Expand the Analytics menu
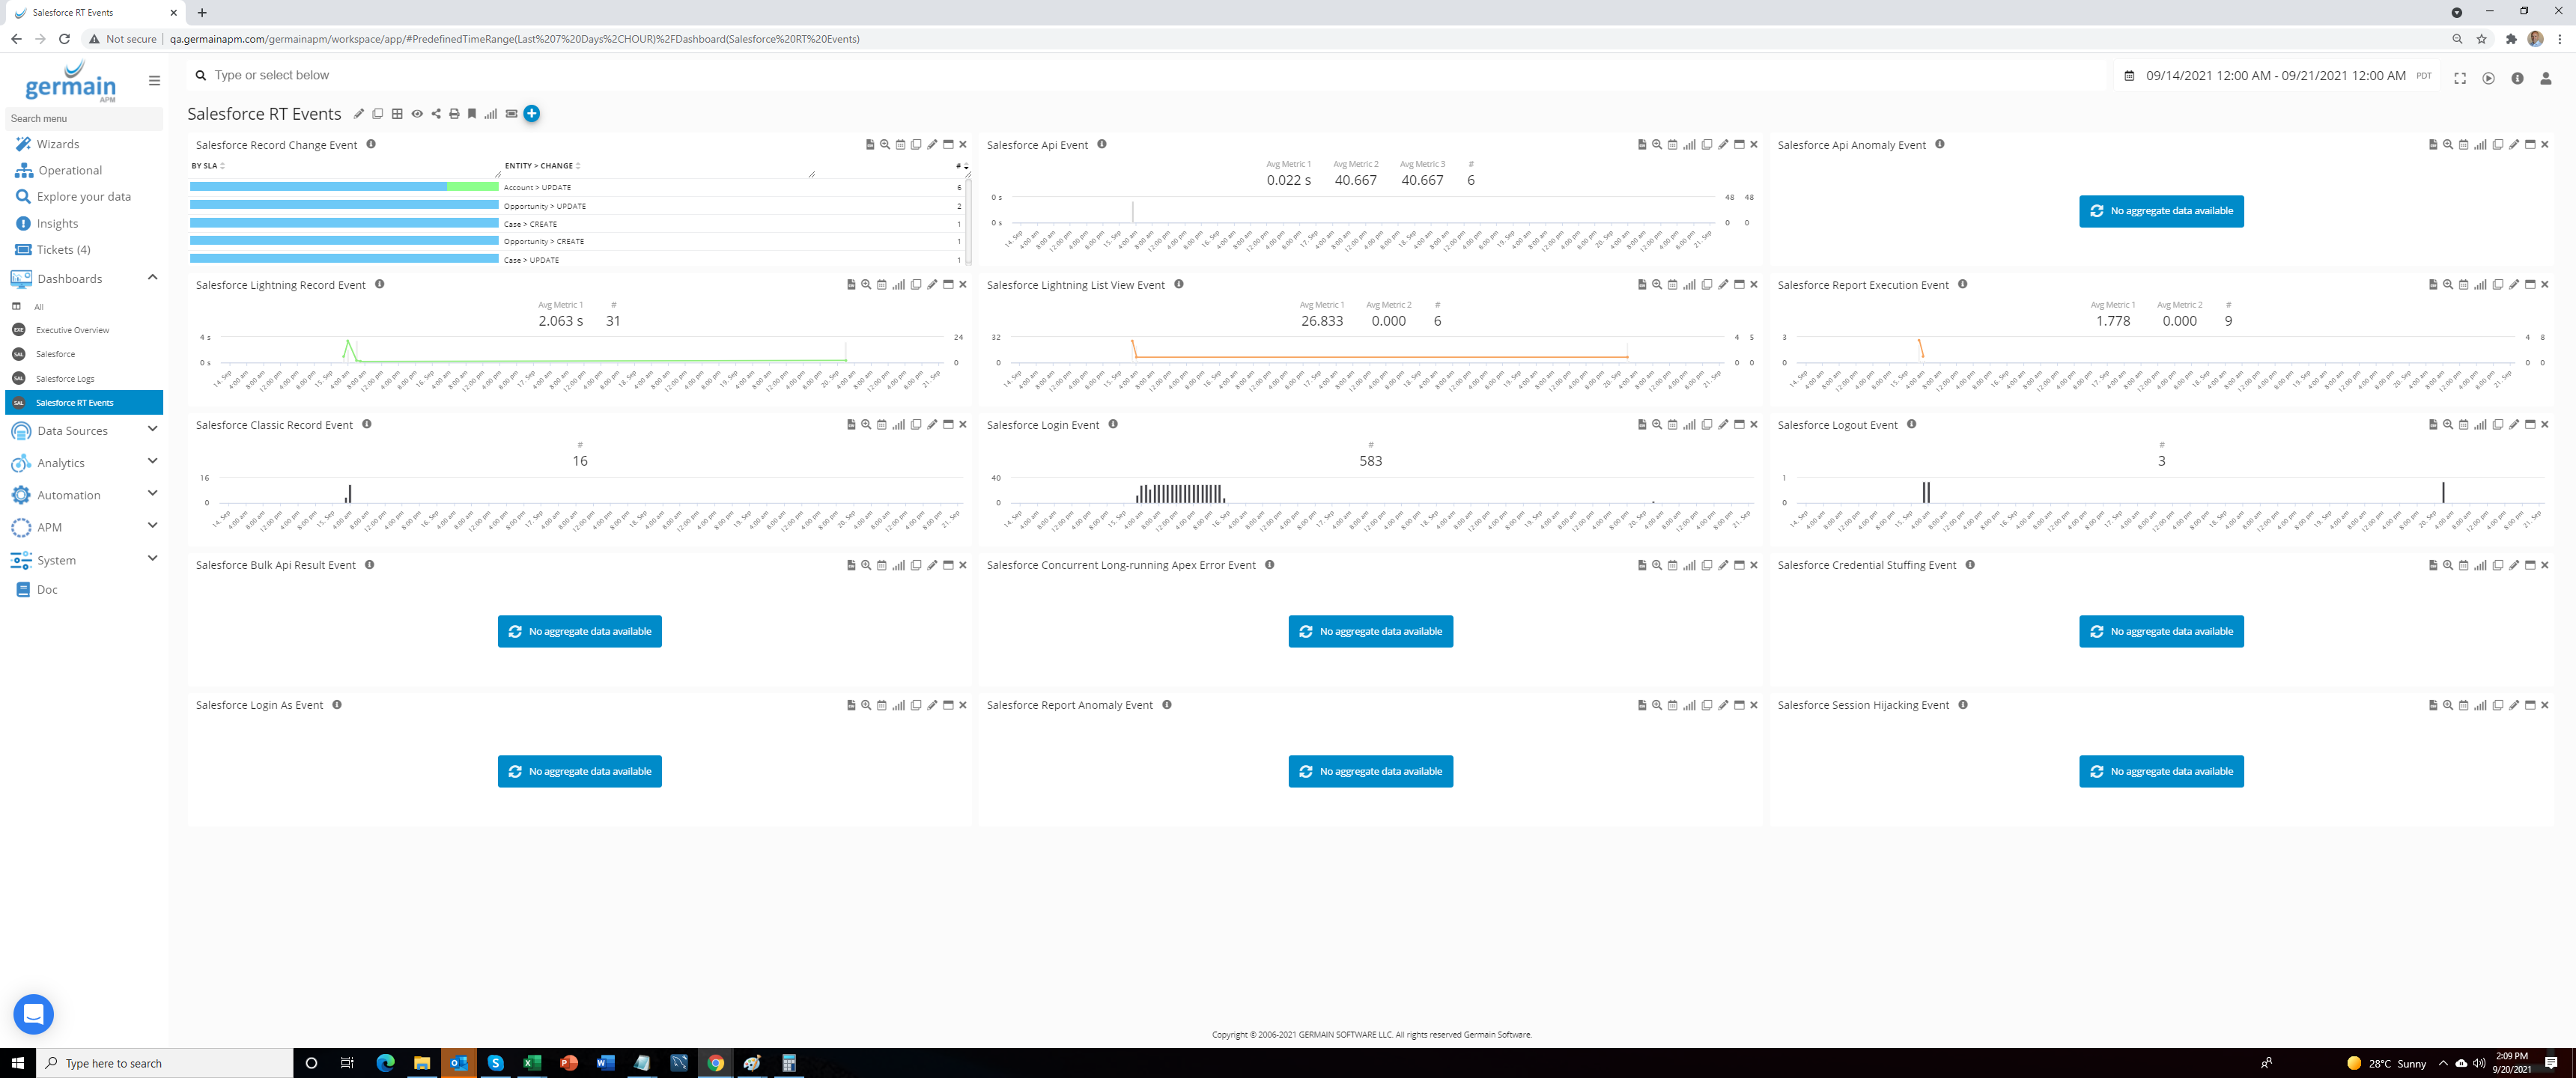The image size is (2576, 1078). 152,462
